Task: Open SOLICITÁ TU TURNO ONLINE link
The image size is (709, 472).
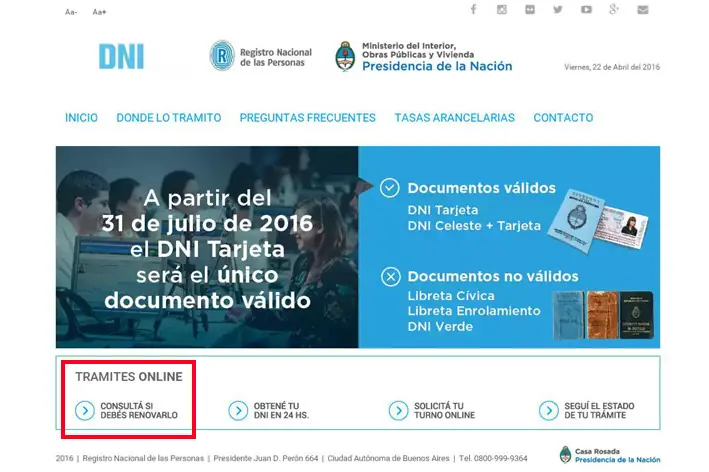Action: pyautogui.click(x=444, y=411)
